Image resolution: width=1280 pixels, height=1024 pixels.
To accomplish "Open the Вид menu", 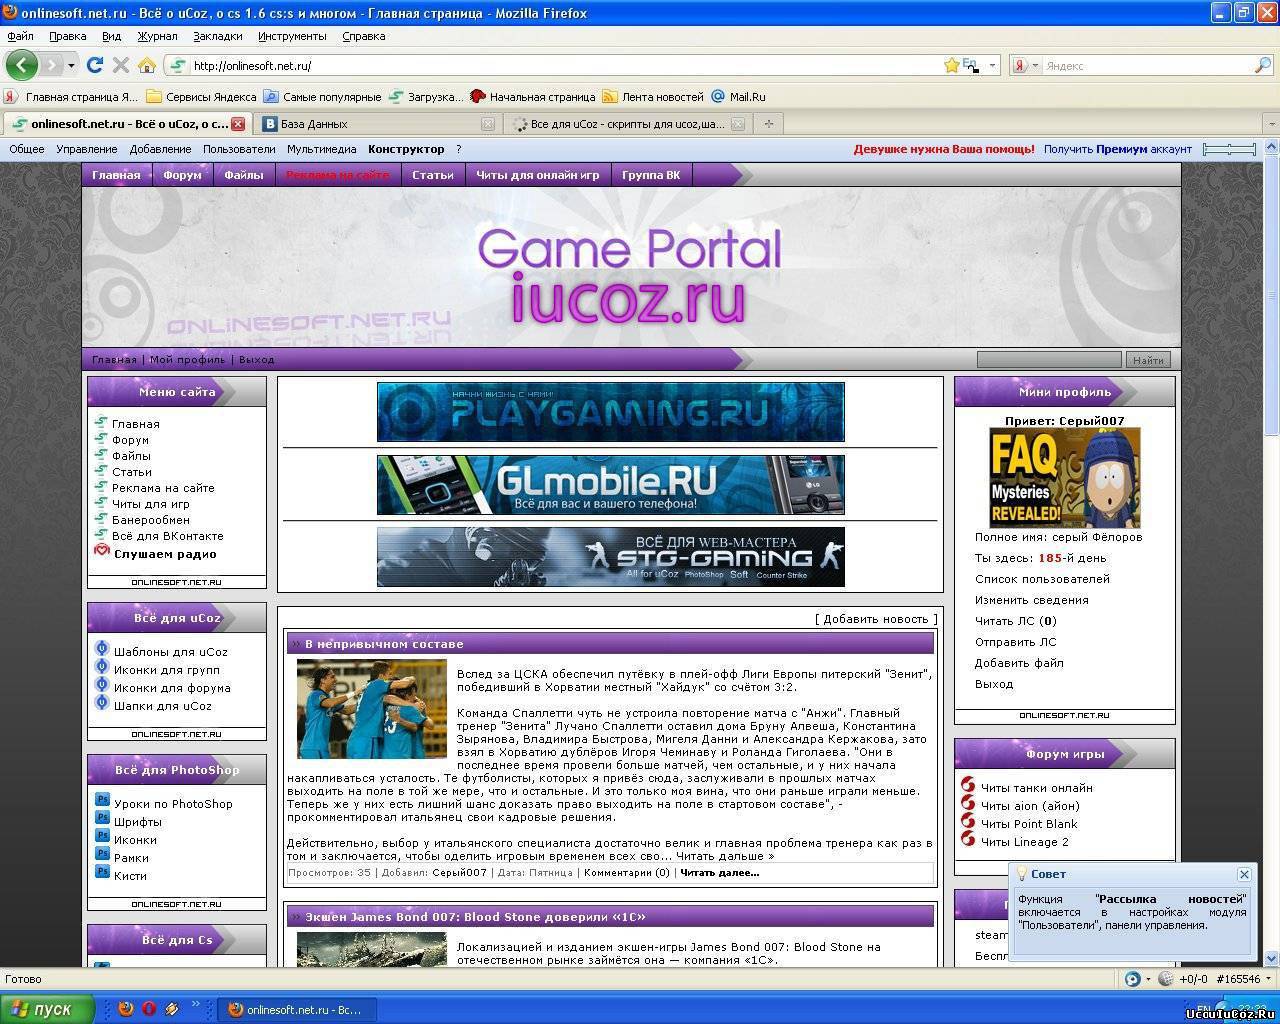I will click(x=111, y=36).
